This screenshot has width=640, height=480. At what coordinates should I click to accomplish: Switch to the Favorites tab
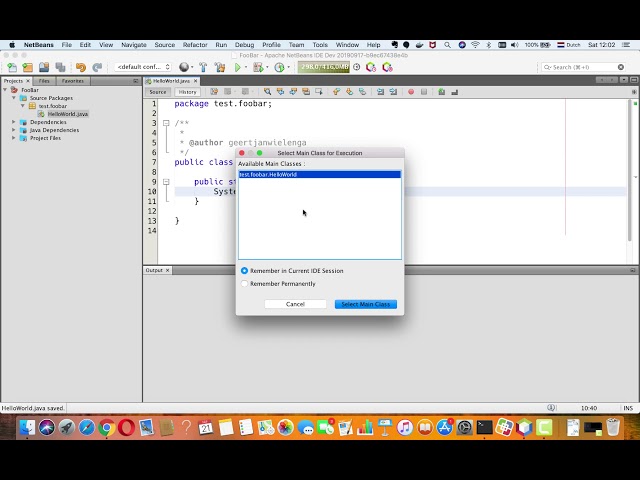[73, 81]
